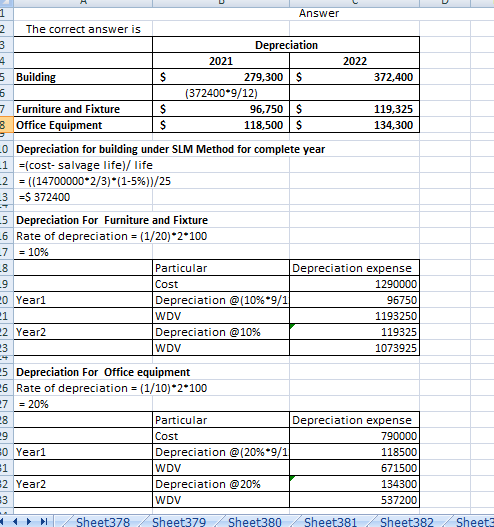Select WDV value 671500
The width and height of the screenshot is (494, 527).
355,468
